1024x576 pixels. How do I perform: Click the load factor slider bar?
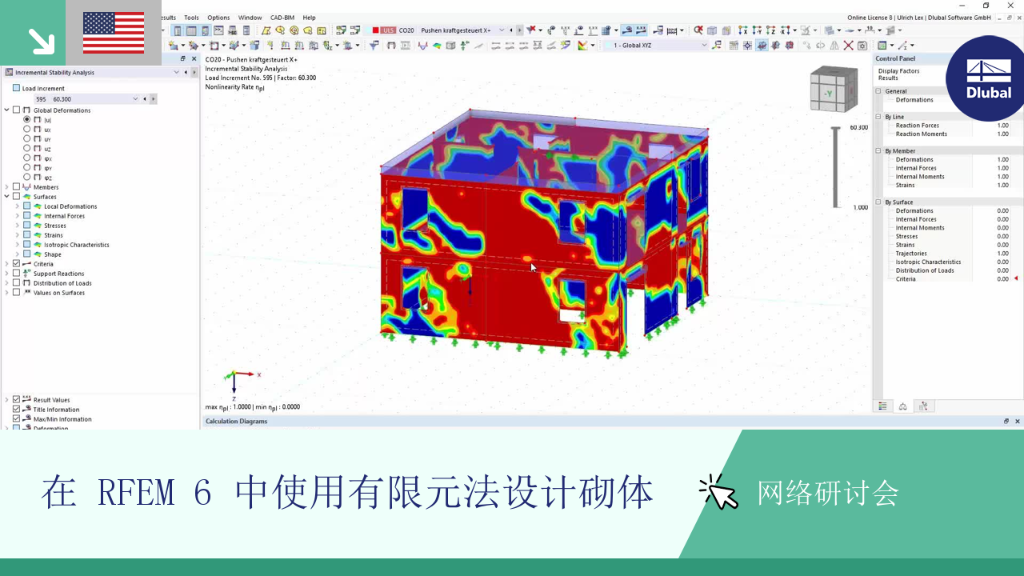tap(836, 167)
